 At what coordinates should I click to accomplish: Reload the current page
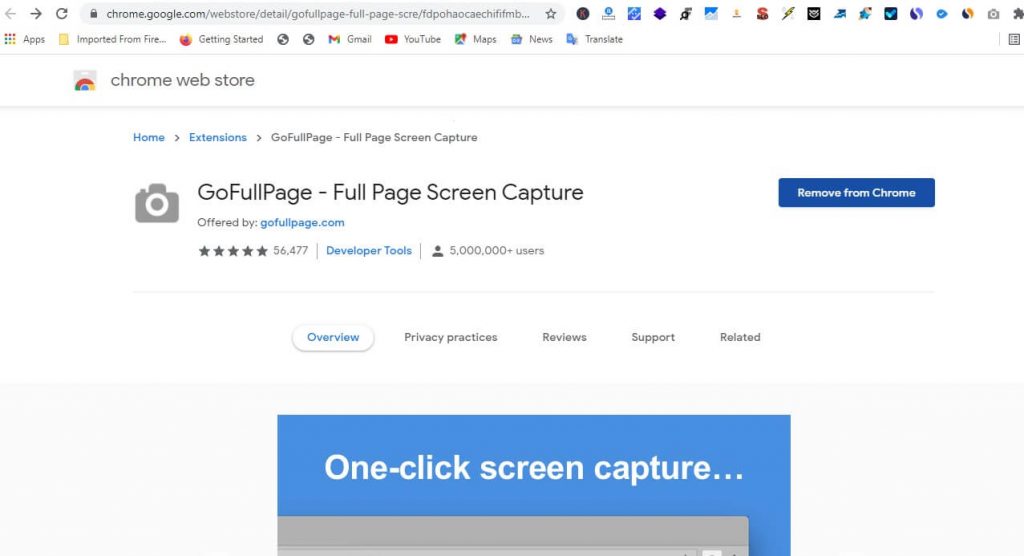61,14
